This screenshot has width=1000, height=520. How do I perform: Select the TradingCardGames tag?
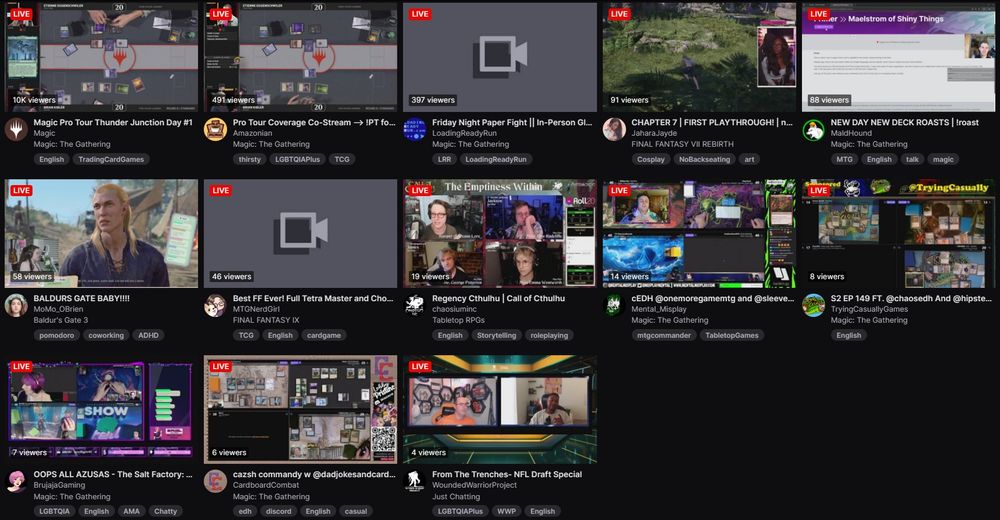pos(111,160)
